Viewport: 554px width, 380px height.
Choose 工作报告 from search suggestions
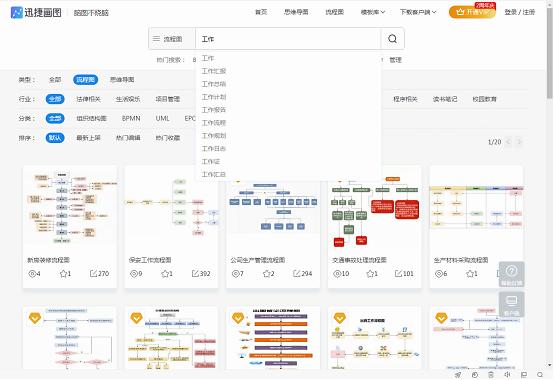pos(214,110)
